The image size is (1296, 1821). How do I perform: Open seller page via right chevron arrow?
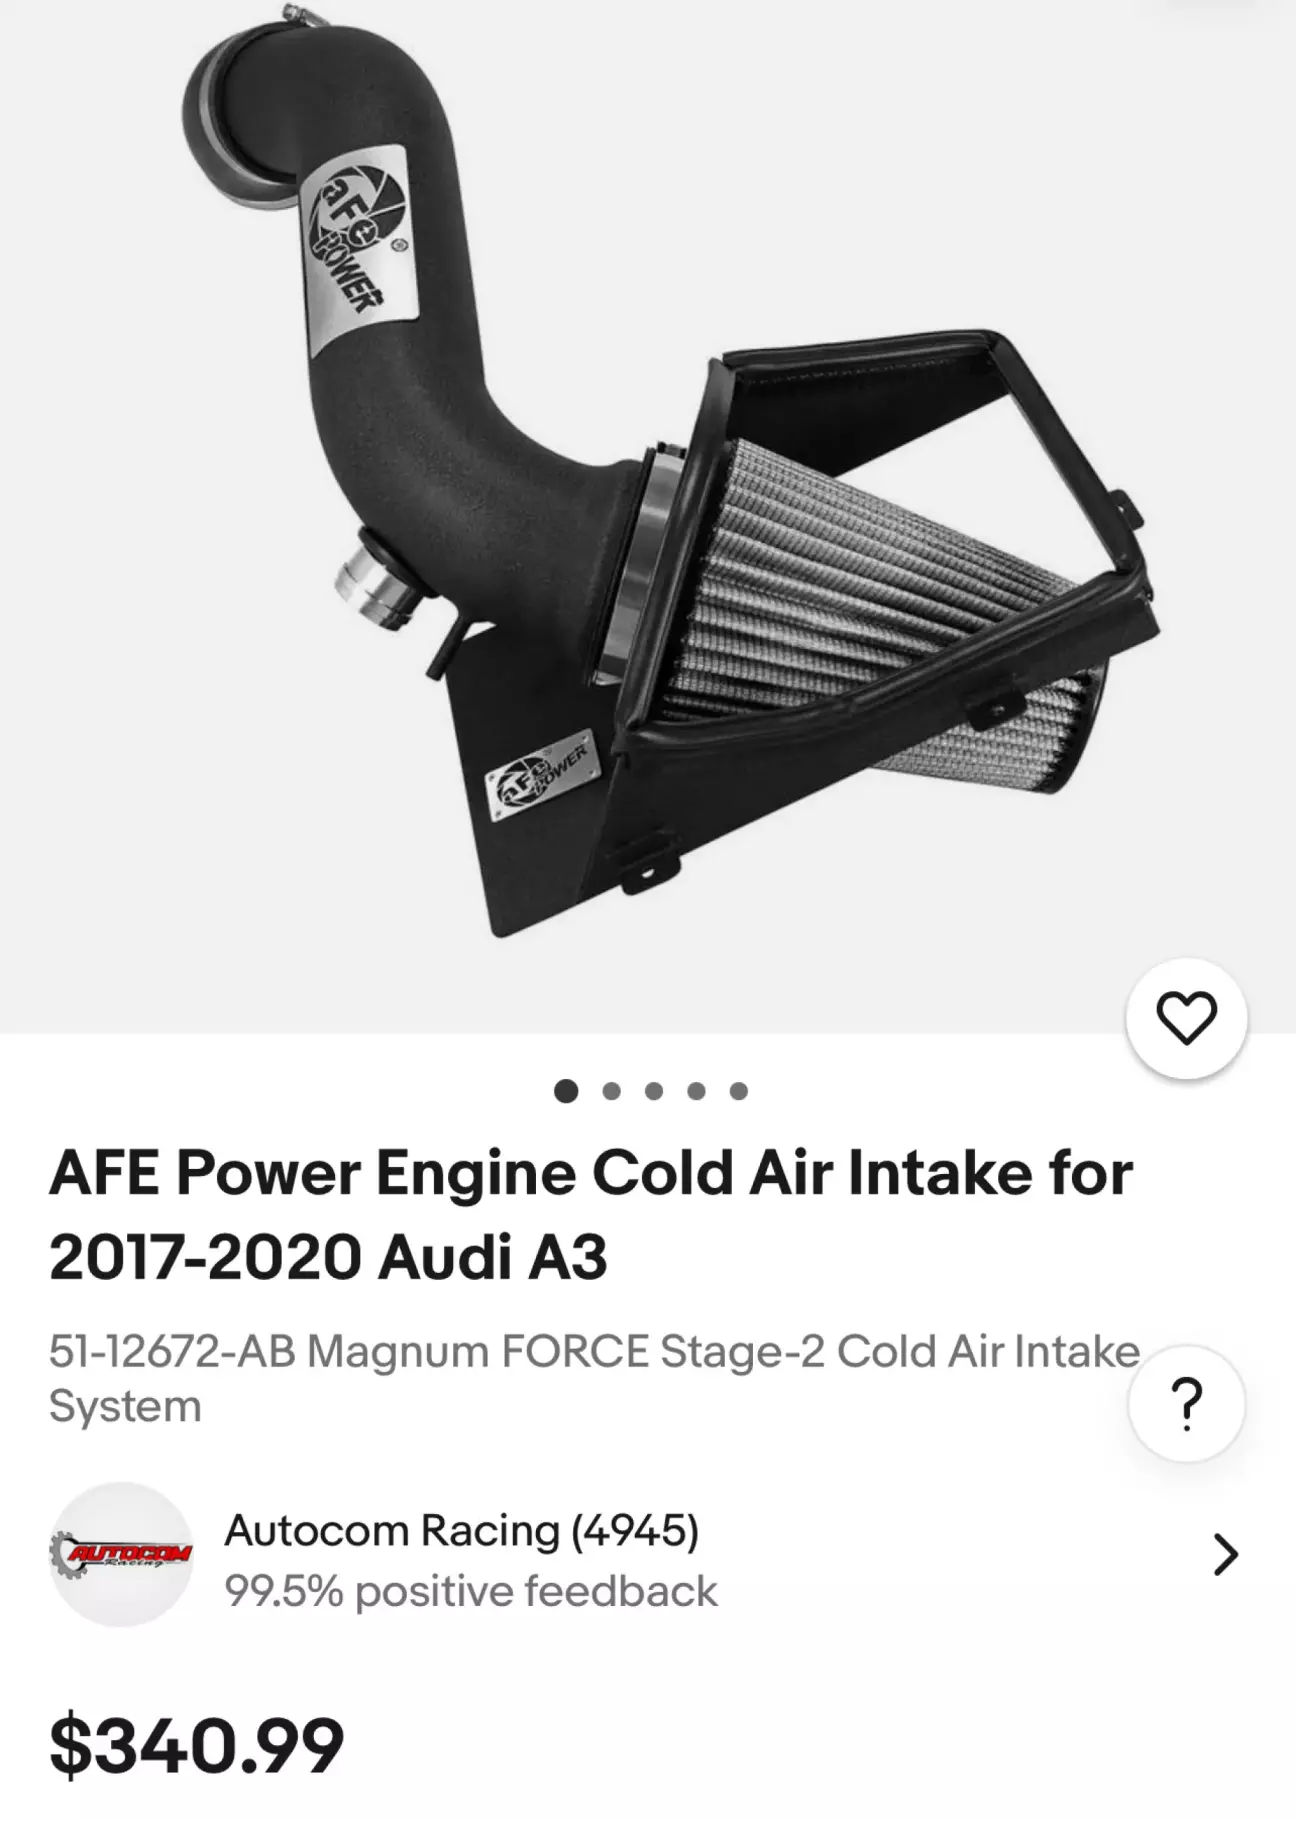click(x=1225, y=1554)
